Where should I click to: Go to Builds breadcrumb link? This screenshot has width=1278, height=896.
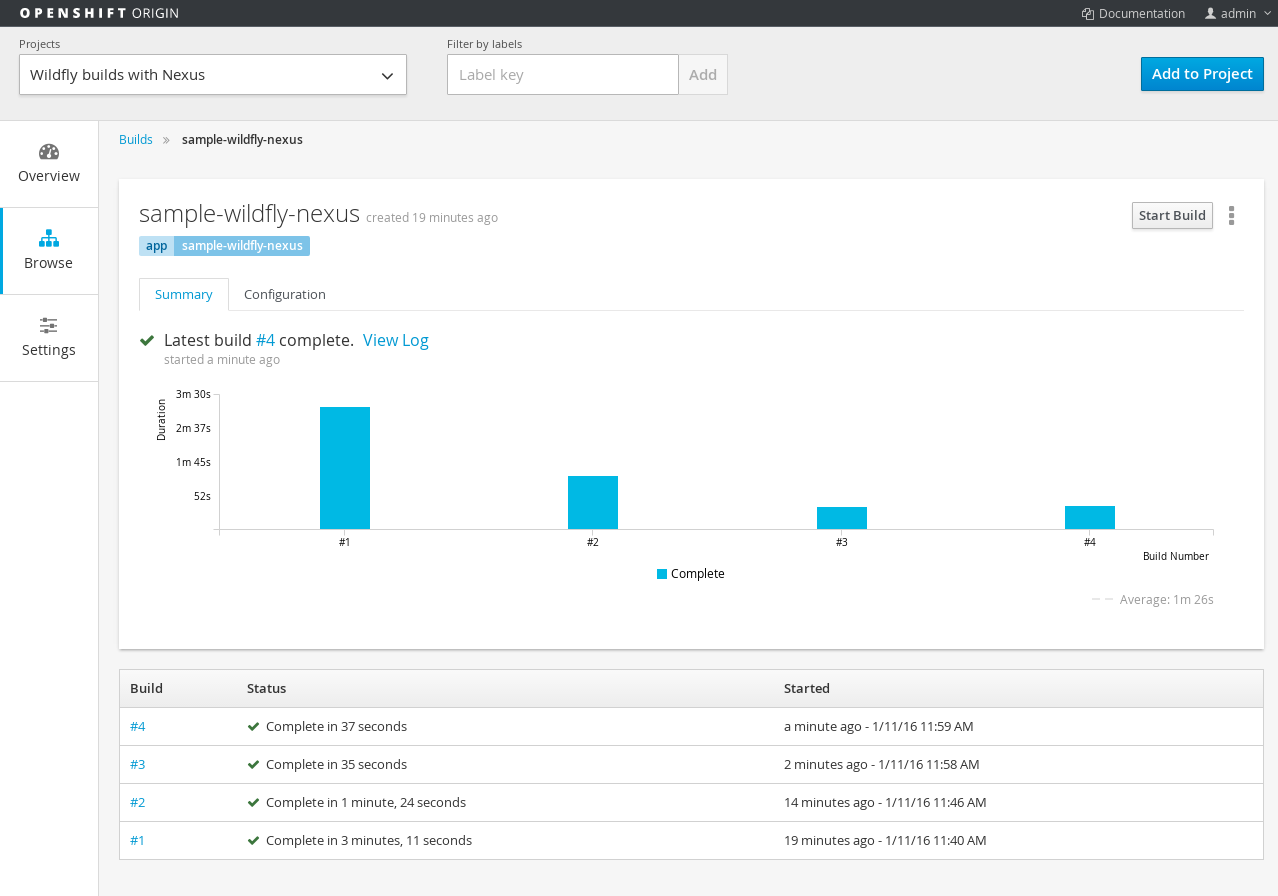136,140
